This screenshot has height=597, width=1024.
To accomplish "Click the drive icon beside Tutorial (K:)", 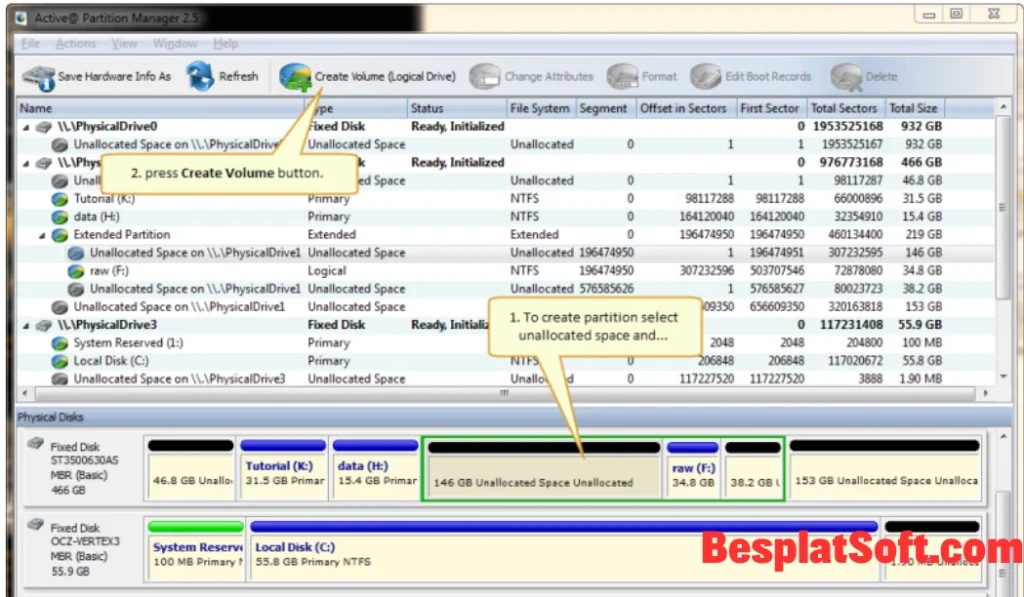I will pos(59,198).
